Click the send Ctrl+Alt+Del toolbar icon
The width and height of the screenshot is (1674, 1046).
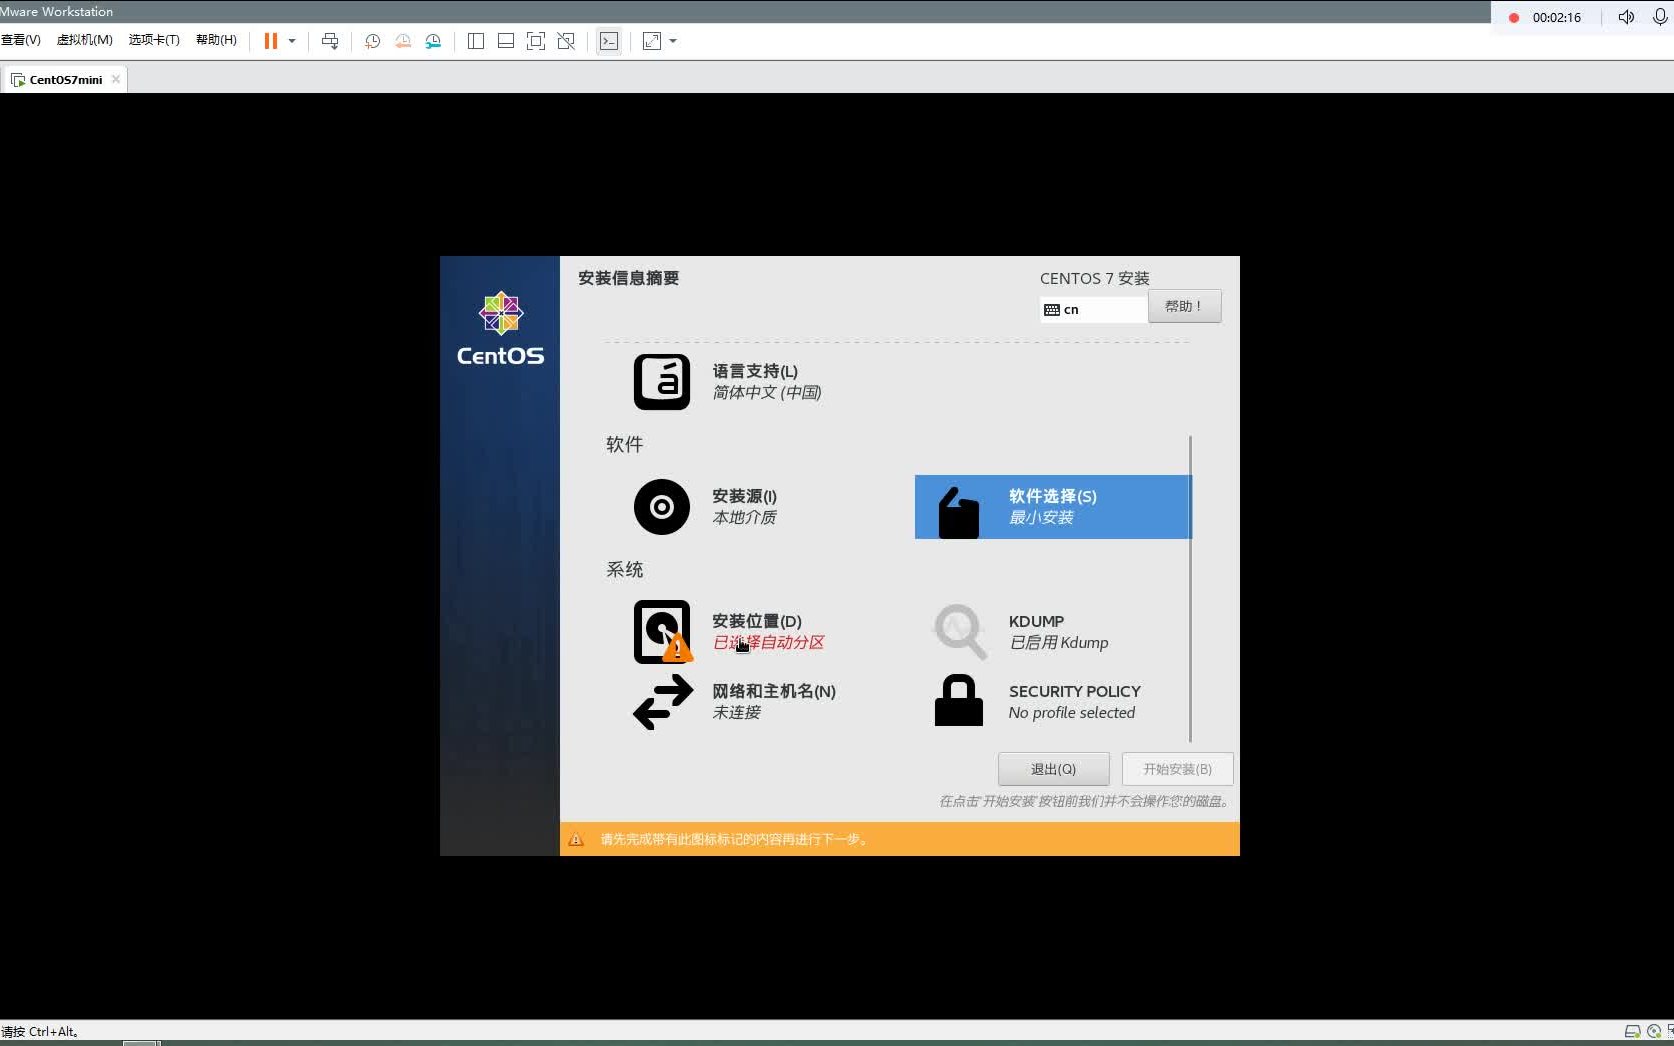(x=330, y=41)
